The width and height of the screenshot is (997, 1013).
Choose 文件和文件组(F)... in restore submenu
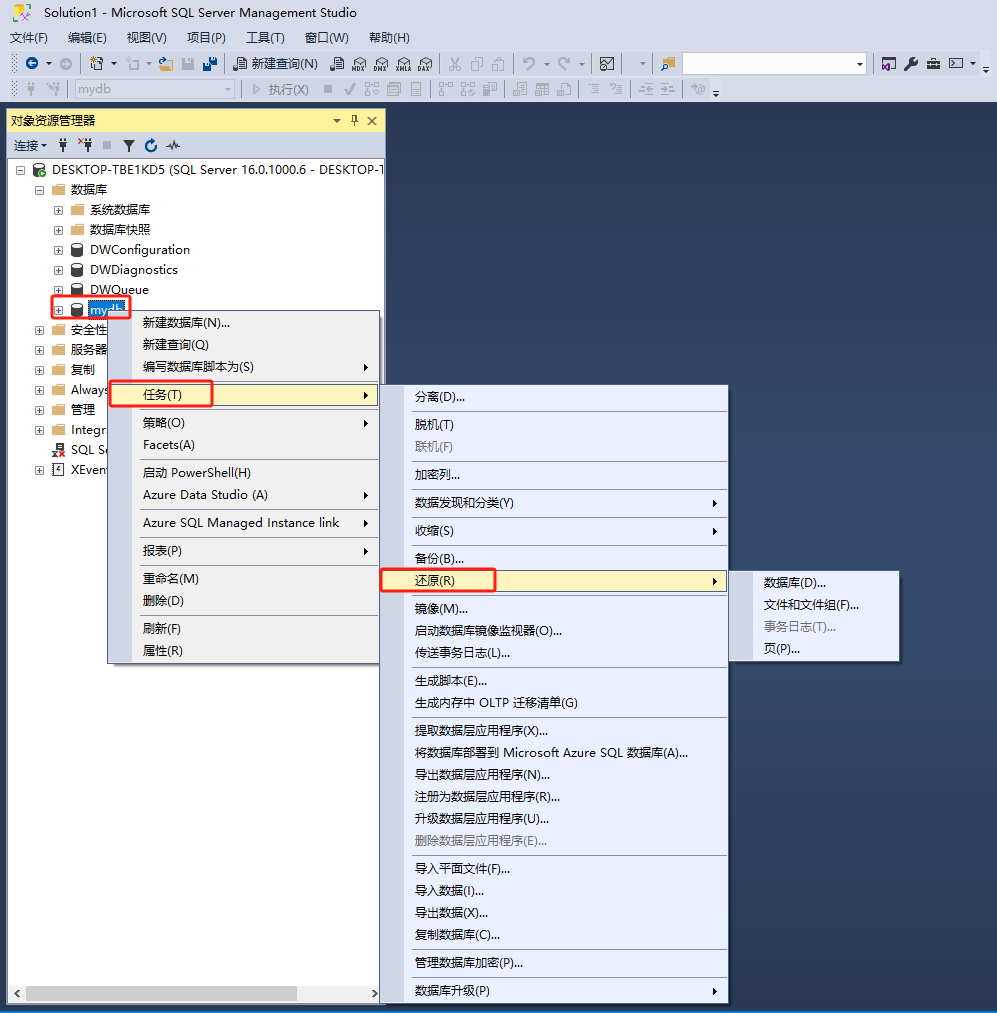coord(814,605)
